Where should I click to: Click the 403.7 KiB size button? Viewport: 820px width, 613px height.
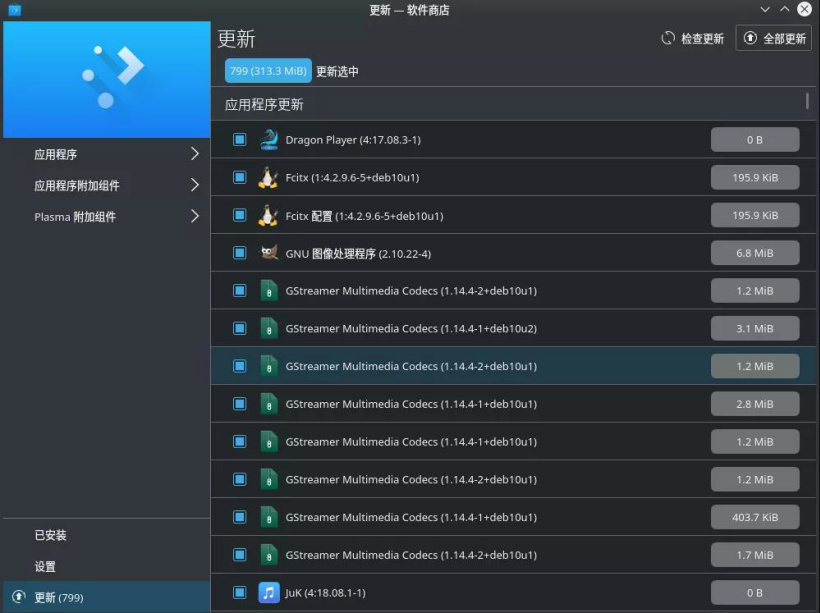(x=755, y=517)
